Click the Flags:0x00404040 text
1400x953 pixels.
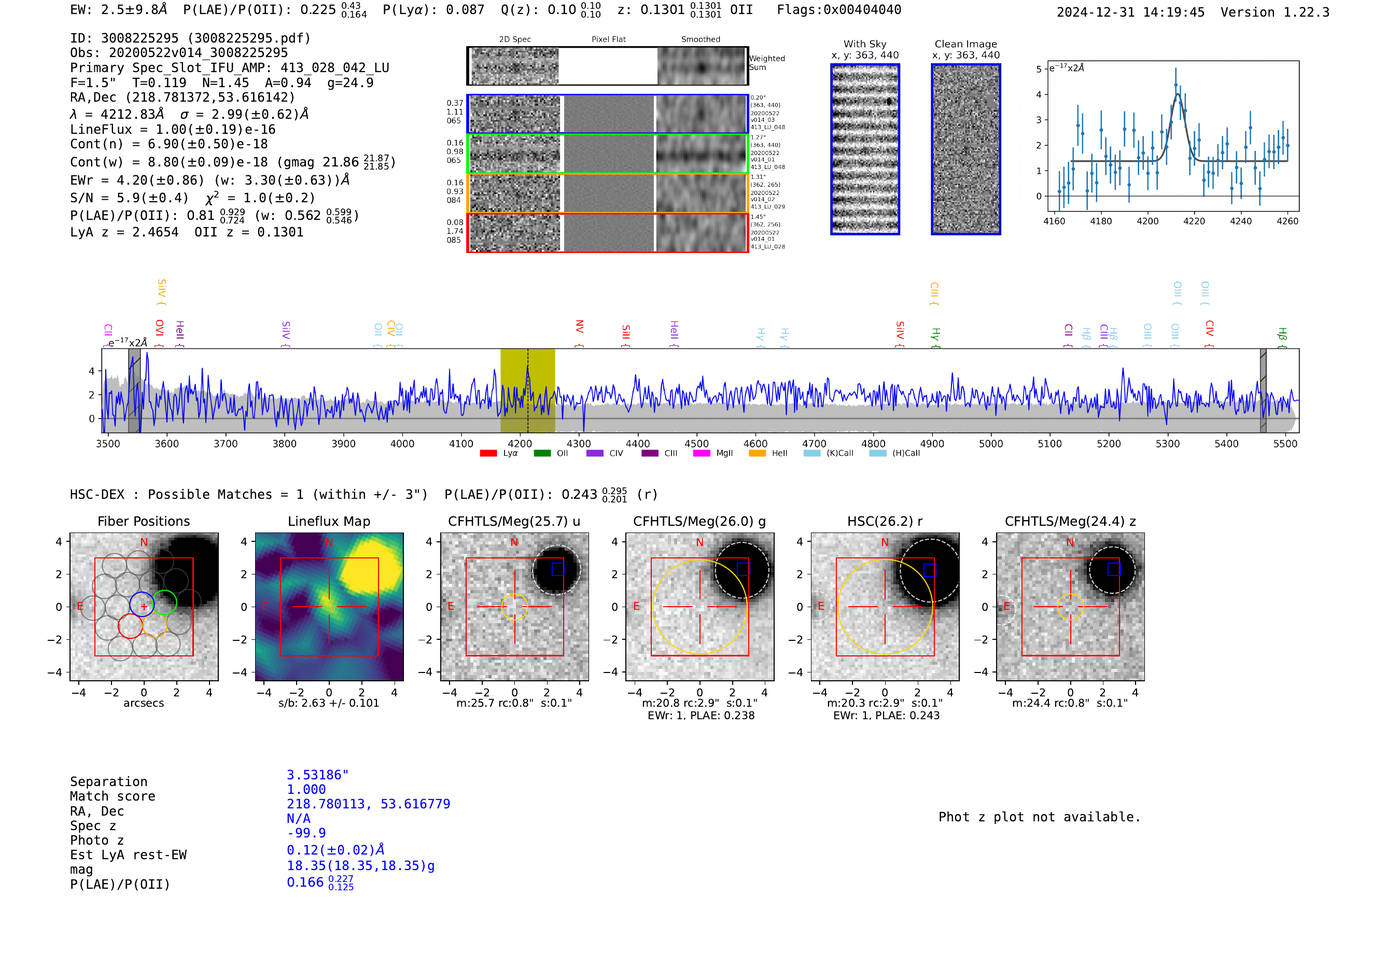pos(839,10)
